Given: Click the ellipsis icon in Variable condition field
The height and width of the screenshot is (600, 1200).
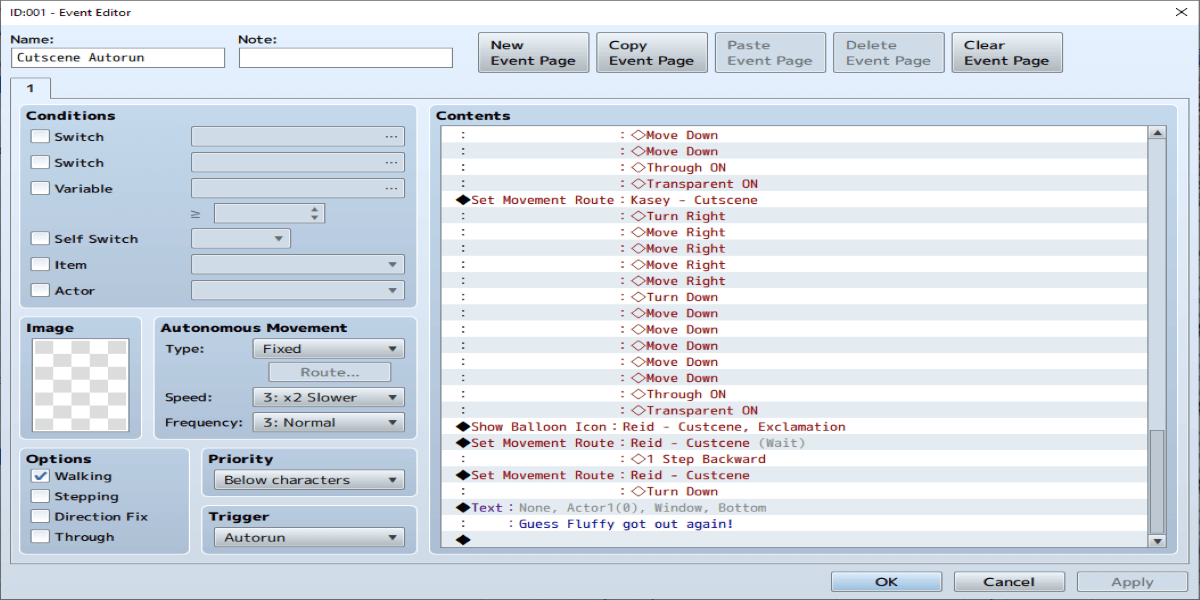Looking at the screenshot, I should tap(391, 189).
